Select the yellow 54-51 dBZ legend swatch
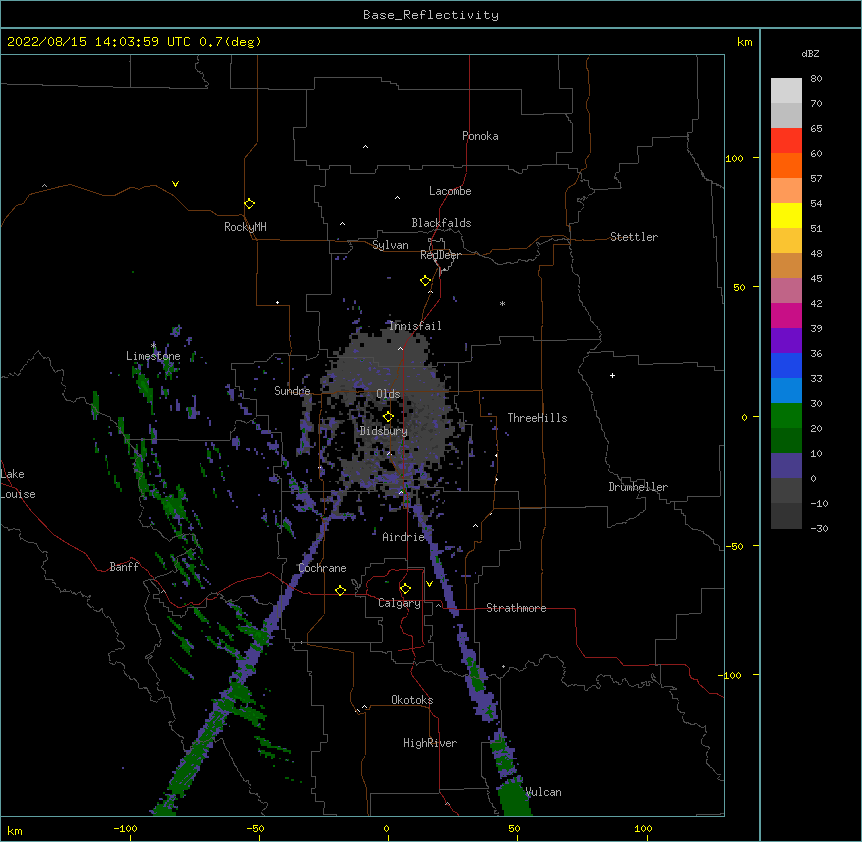The image size is (862, 842). tap(786, 216)
